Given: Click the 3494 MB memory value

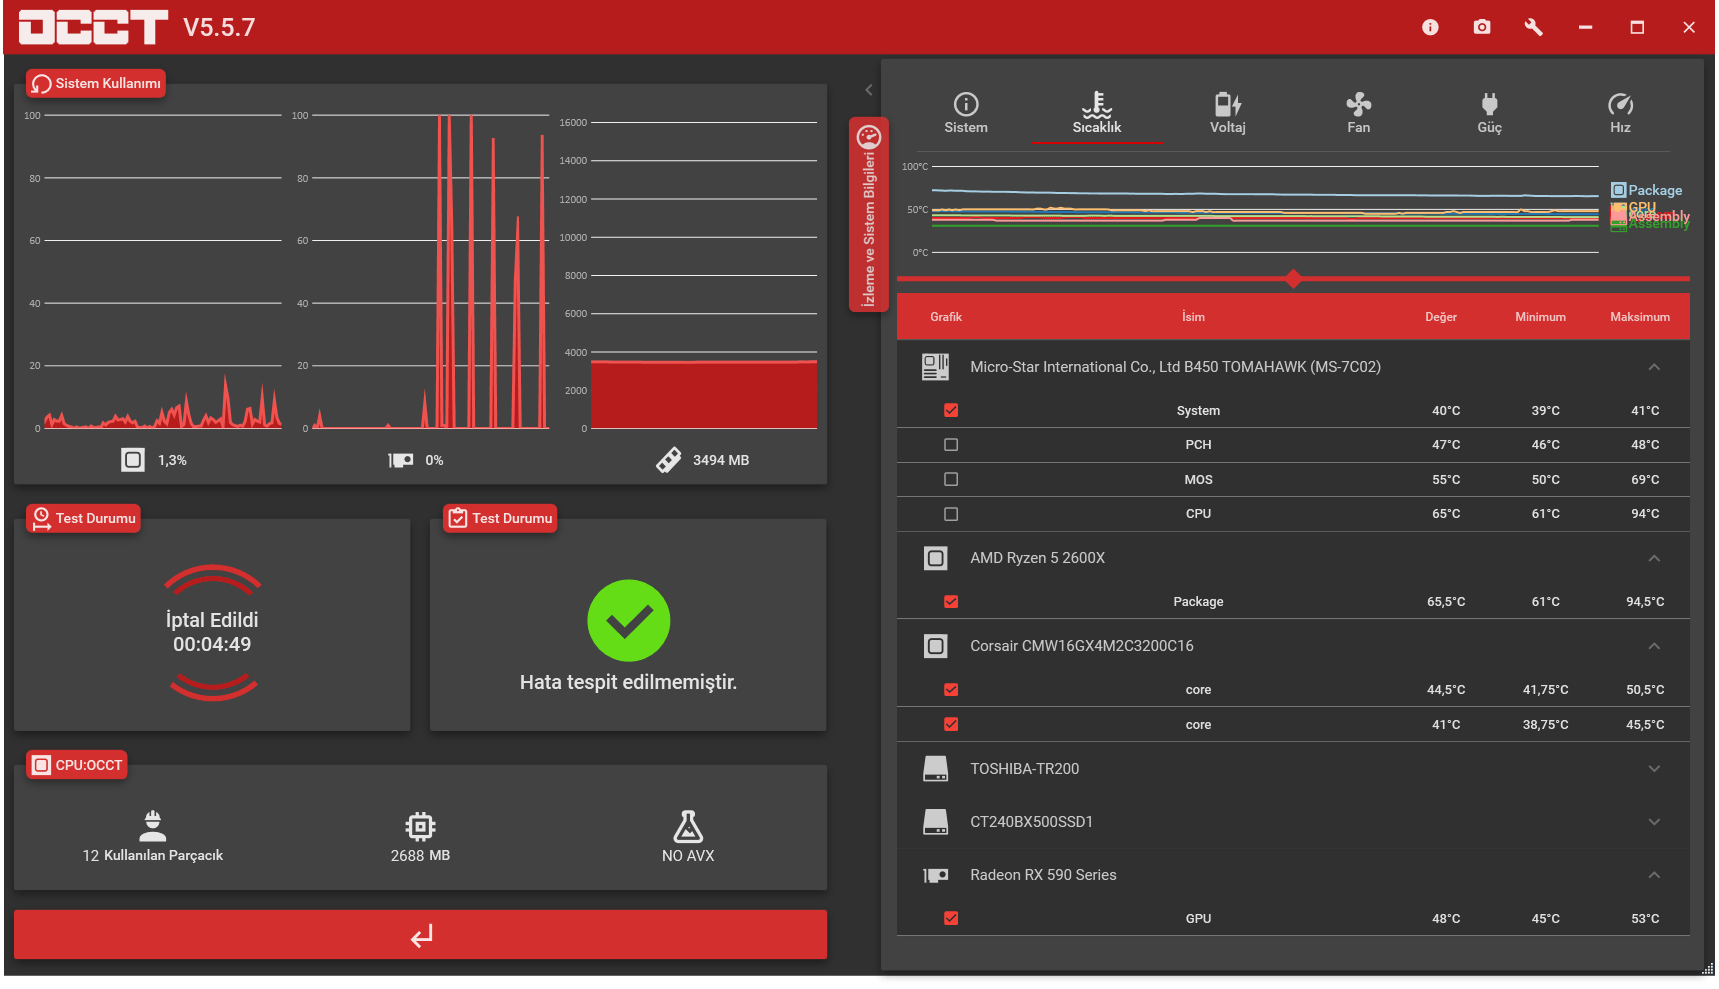Looking at the screenshot, I should coord(721,460).
